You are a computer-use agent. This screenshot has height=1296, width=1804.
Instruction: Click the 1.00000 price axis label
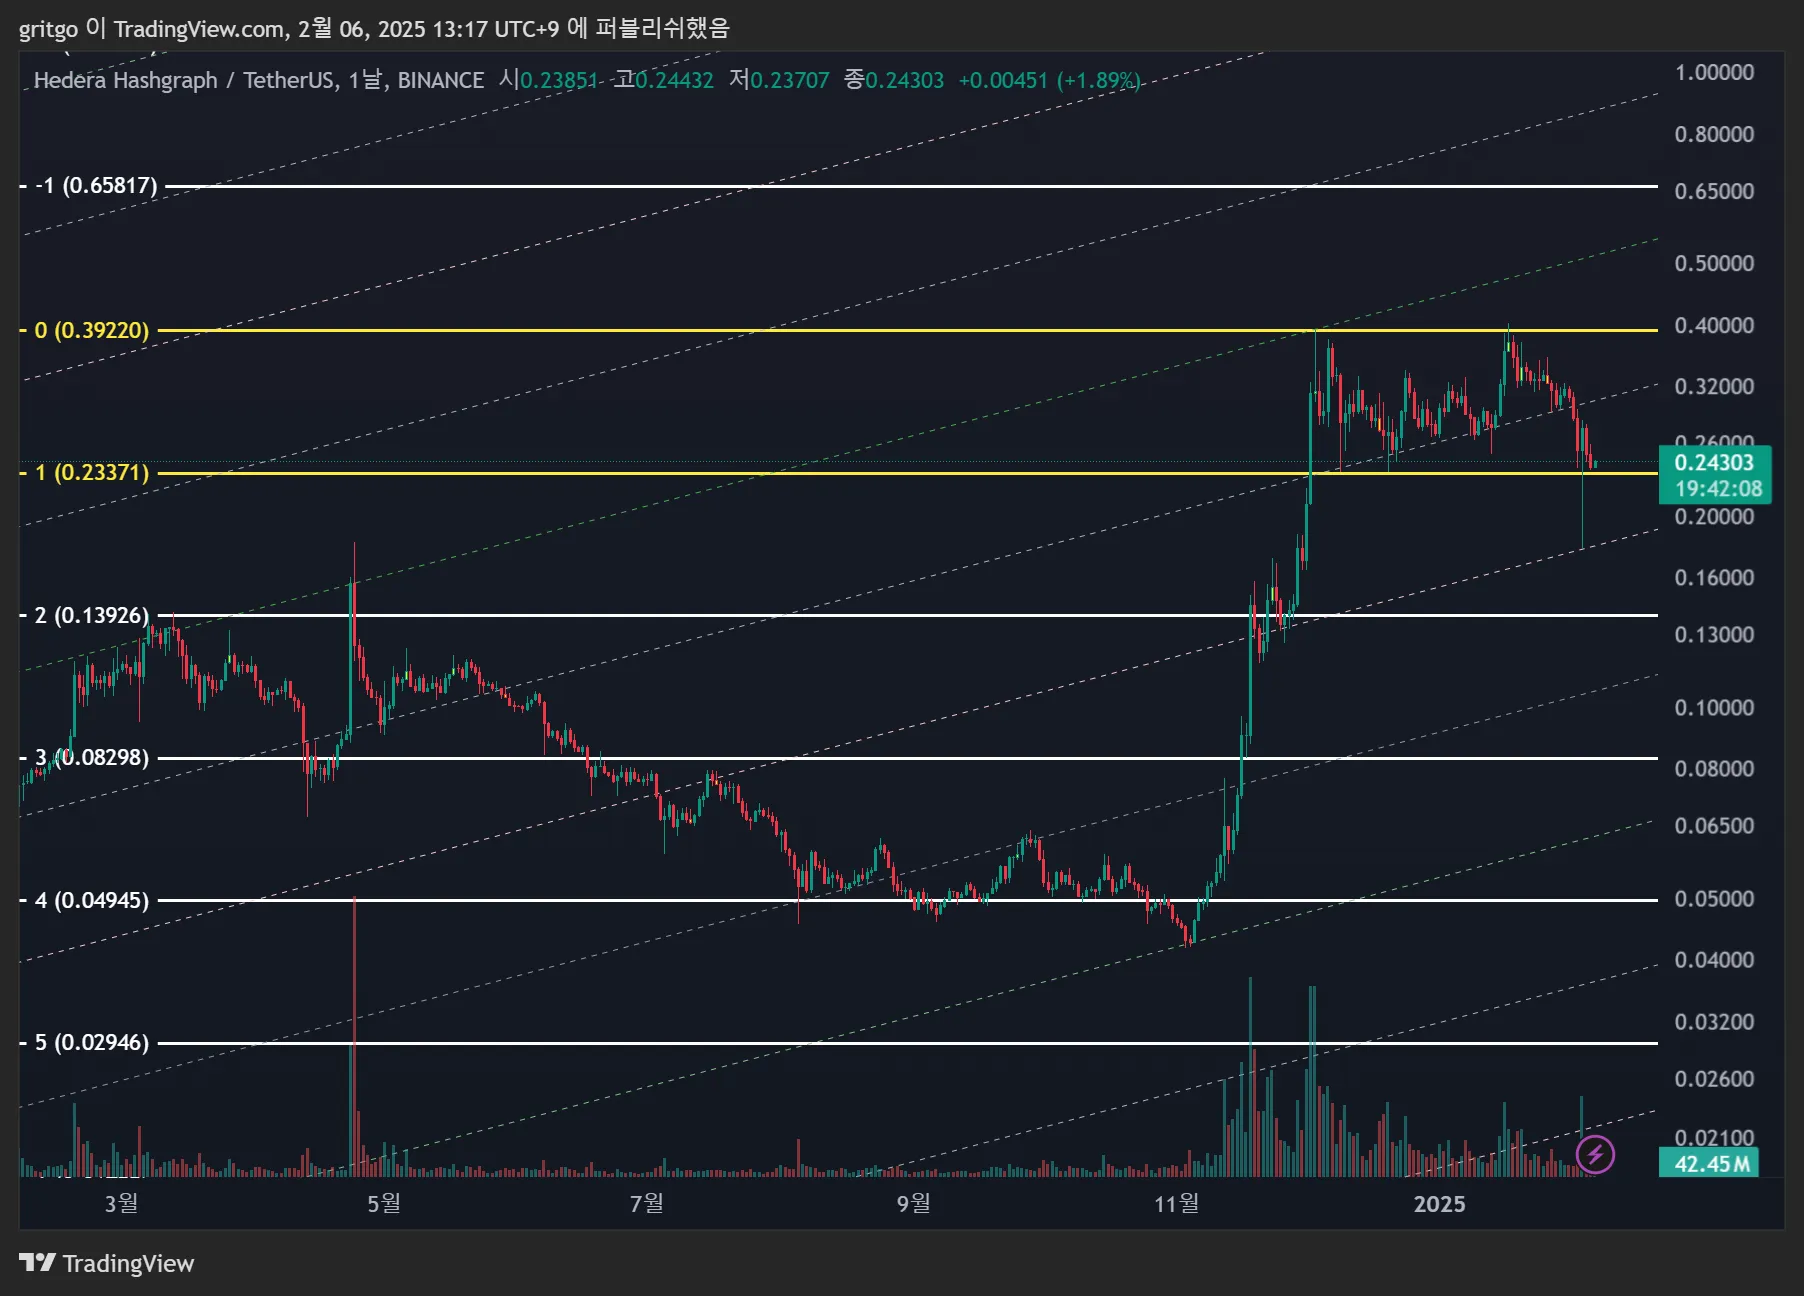pyautogui.click(x=1714, y=73)
